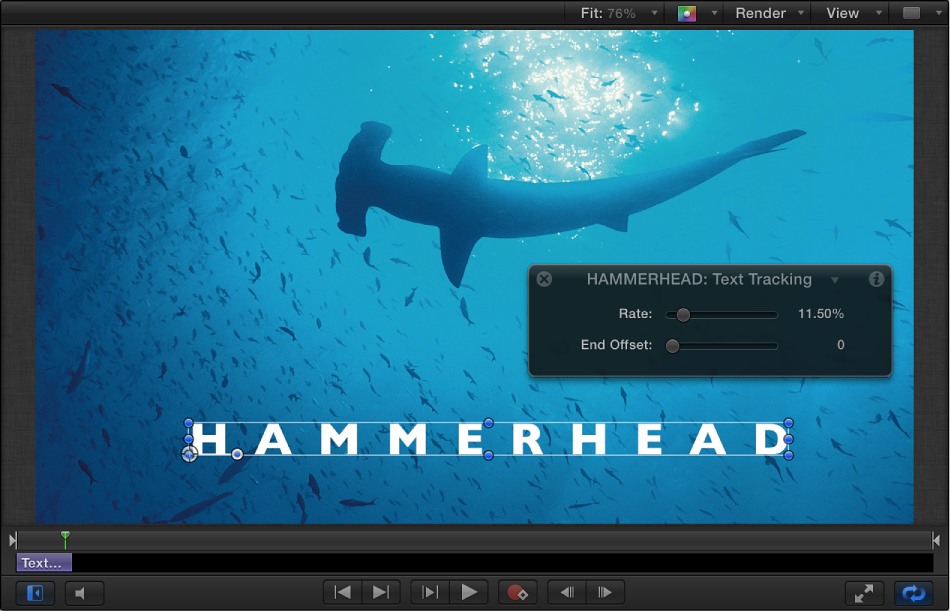The width and height of the screenshot is (950, 612).
Task: Go to end of project
Action: (381, 592)
